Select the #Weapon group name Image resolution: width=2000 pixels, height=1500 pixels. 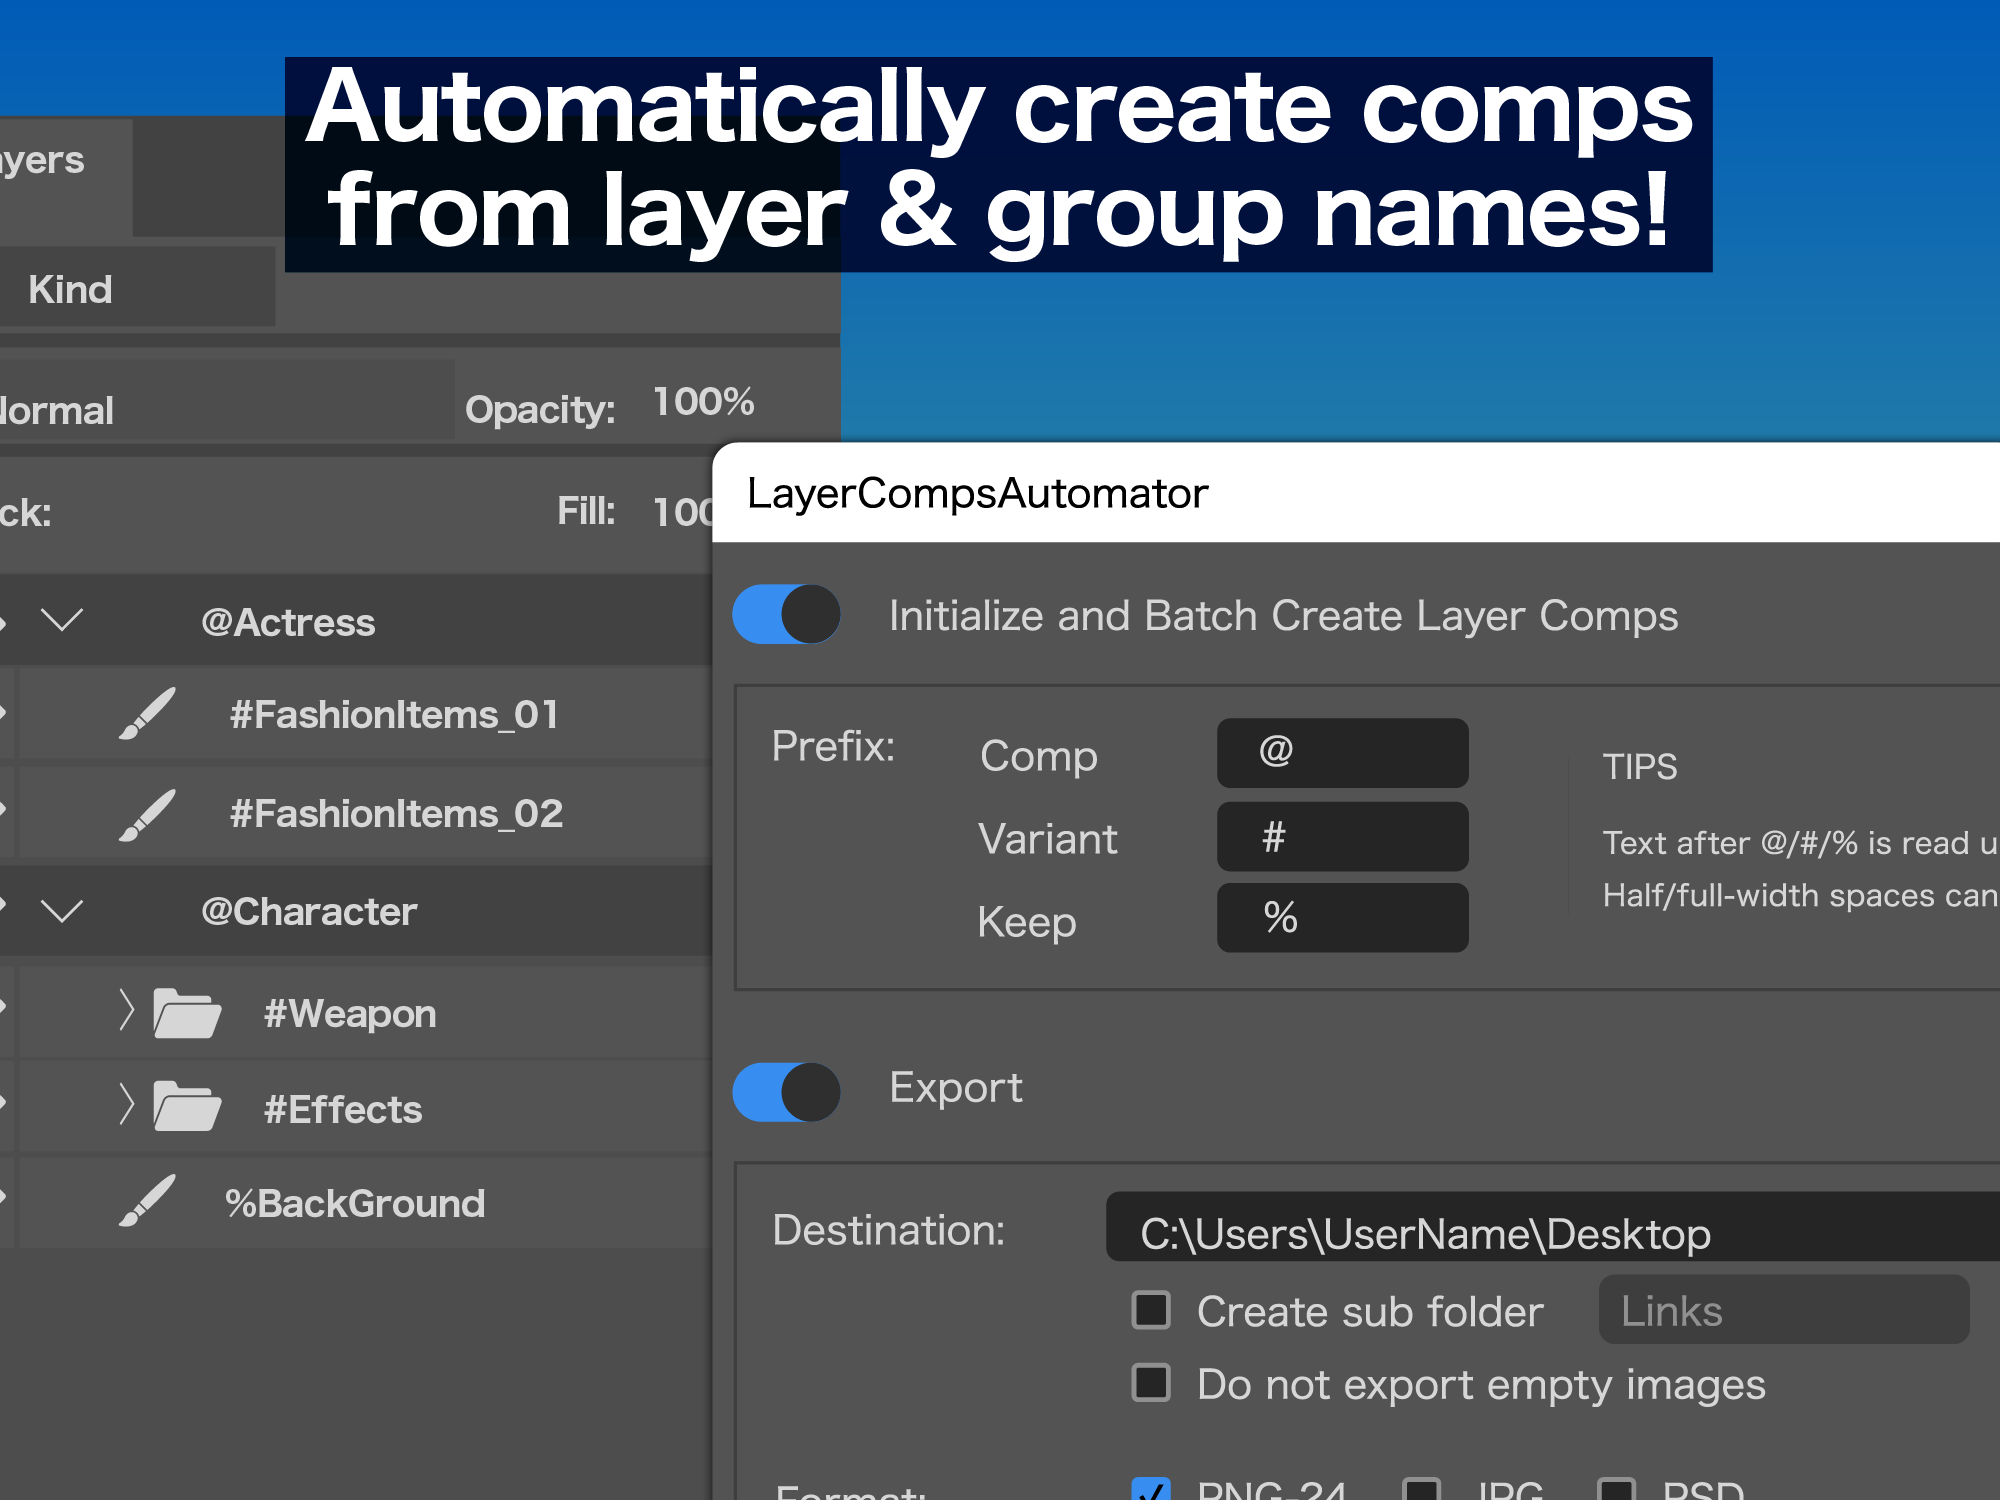click(x=350, y=1014)
